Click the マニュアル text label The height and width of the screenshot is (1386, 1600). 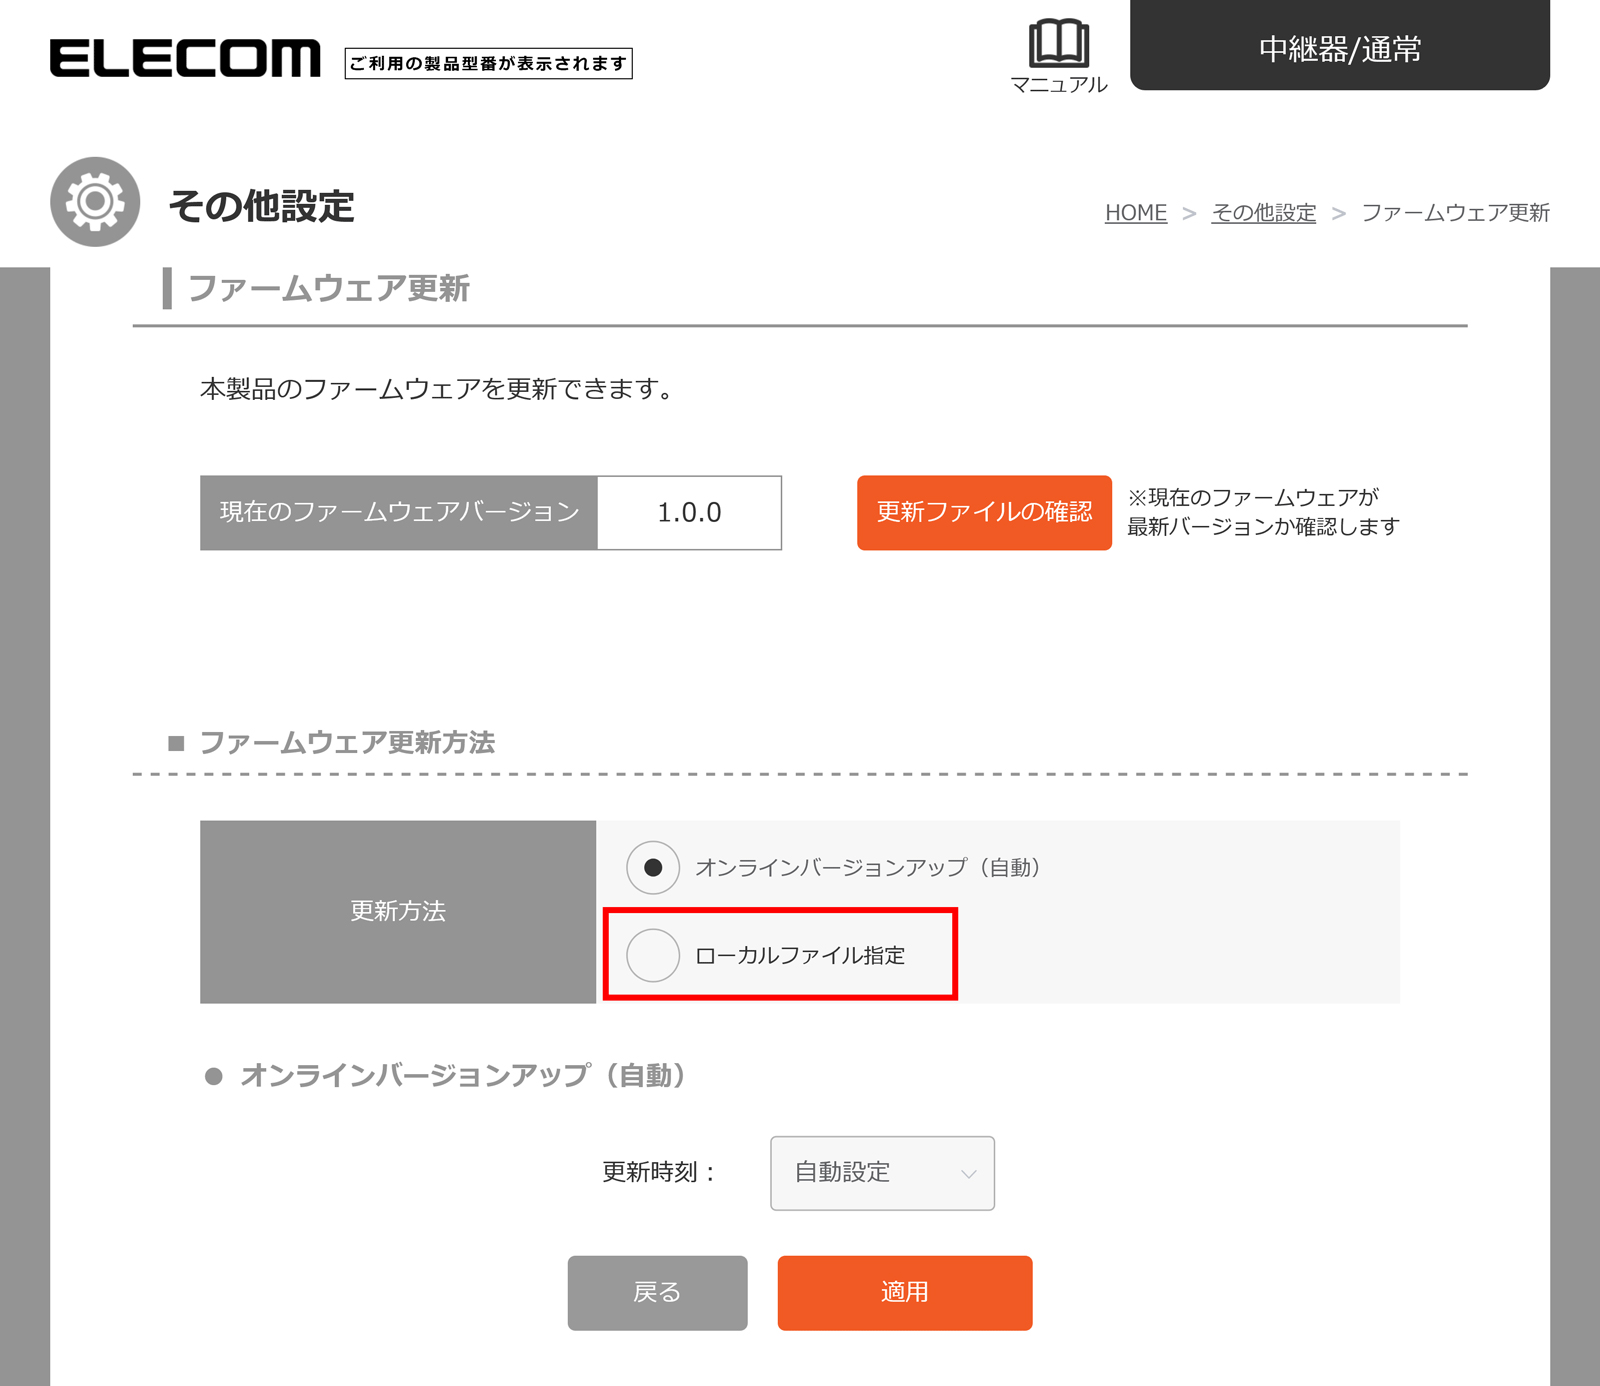tap(1058, 86)
